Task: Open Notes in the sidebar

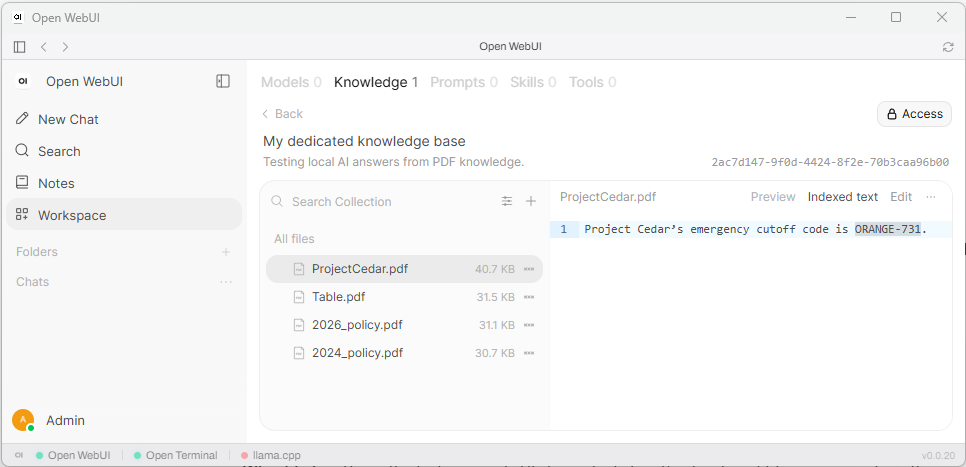Action: [x=123, y=184]
